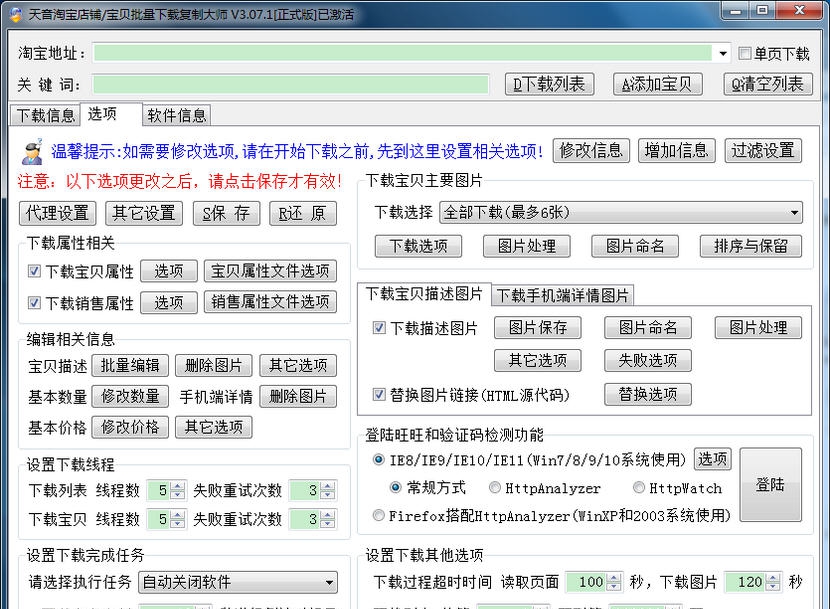Image resolution: width=830 pixels, height=609 pixels.
Task: Increase 下载列表 thread count with up arrow
Action: pyautogui.click(x=178, y=486)
